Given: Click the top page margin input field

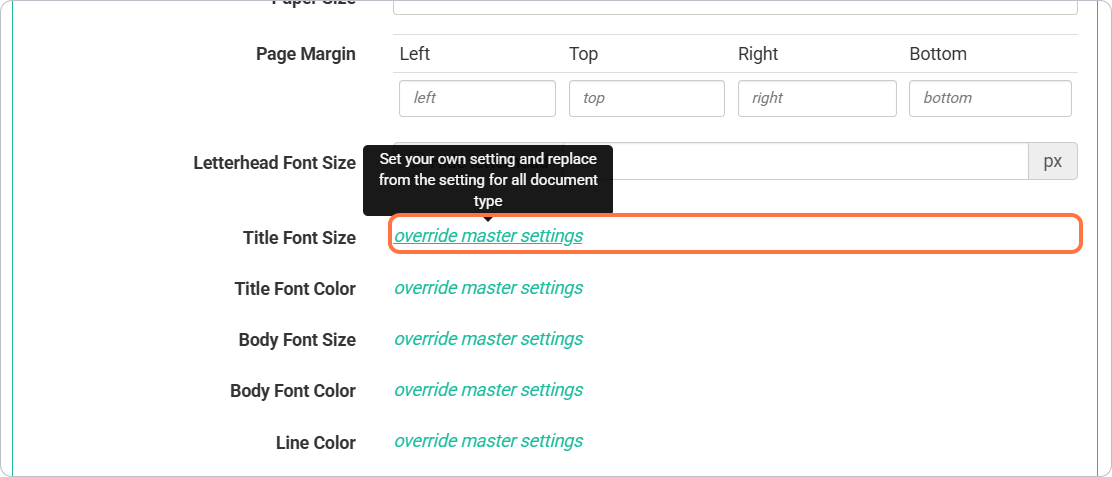Looking at the screenshot, I should pyautogui.click(x=647, y=98).
